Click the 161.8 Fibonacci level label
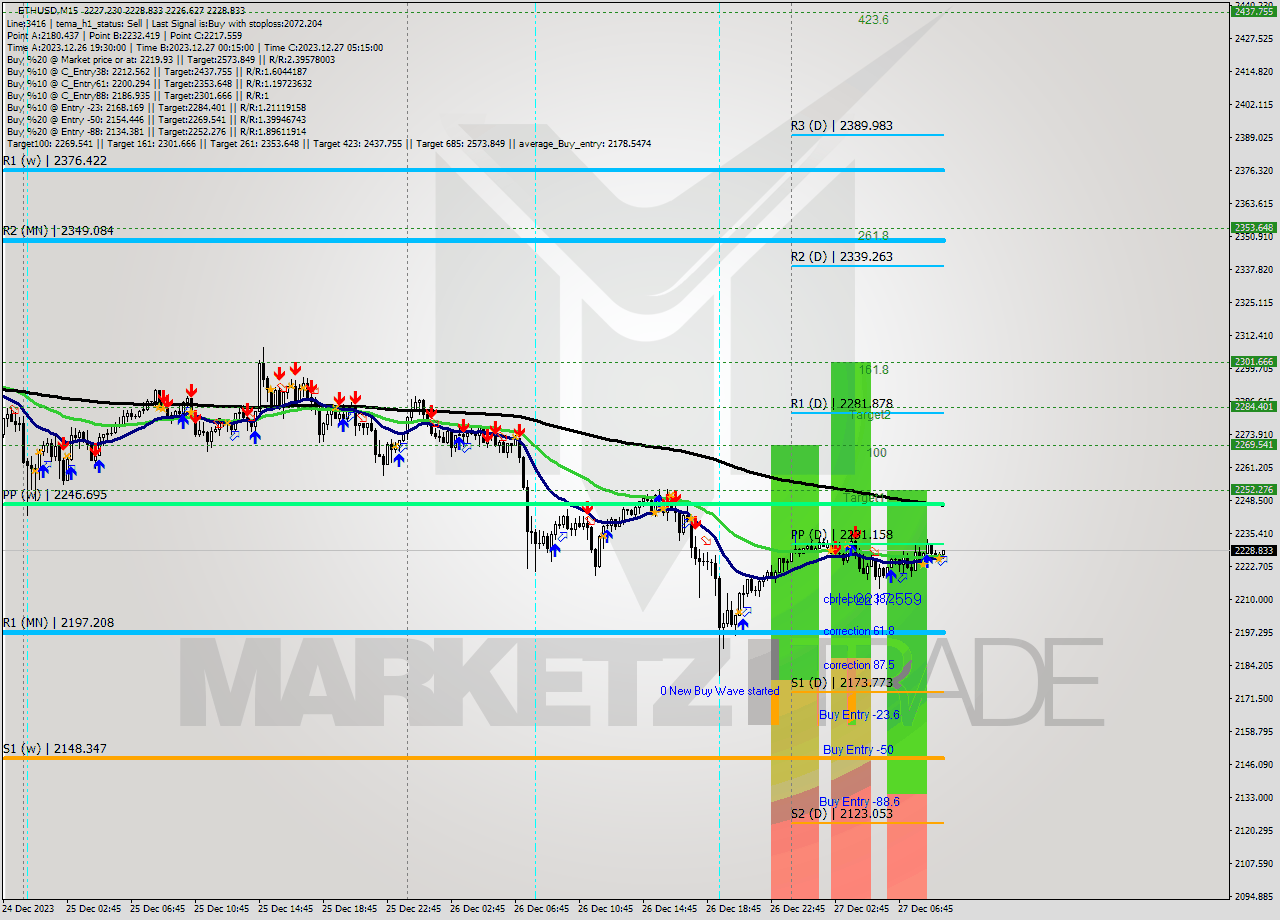 coord(873,370)
